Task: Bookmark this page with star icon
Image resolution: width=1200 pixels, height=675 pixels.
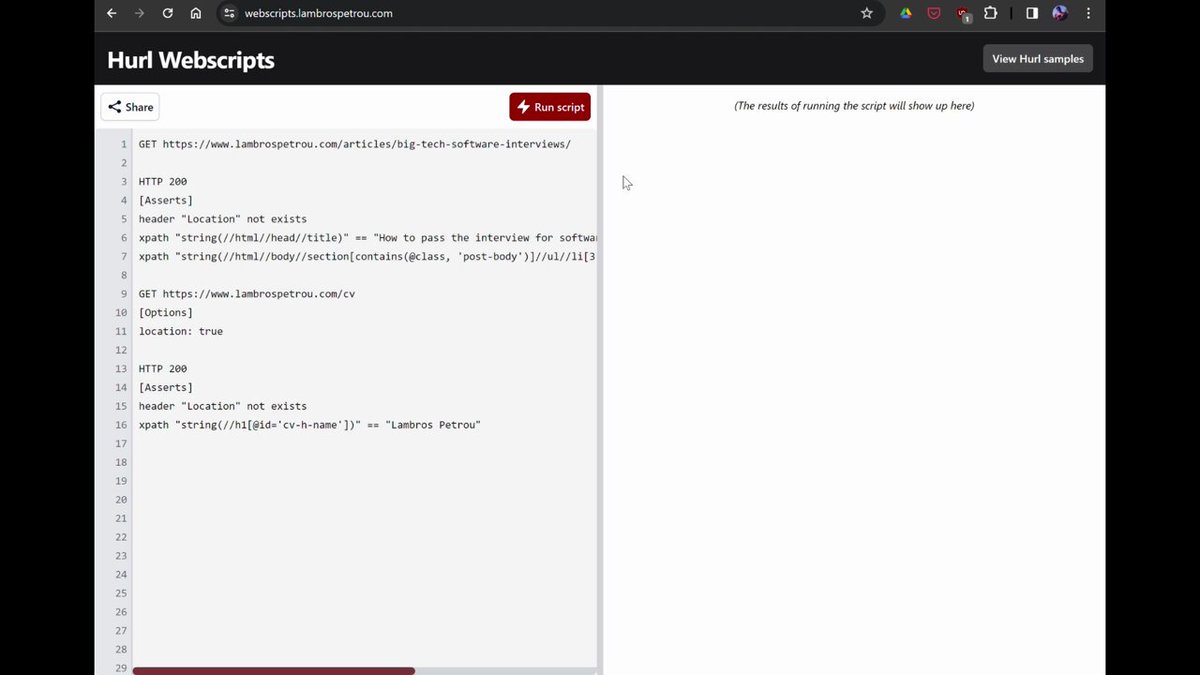Action: pyautogui.click(x=867, y=13)
